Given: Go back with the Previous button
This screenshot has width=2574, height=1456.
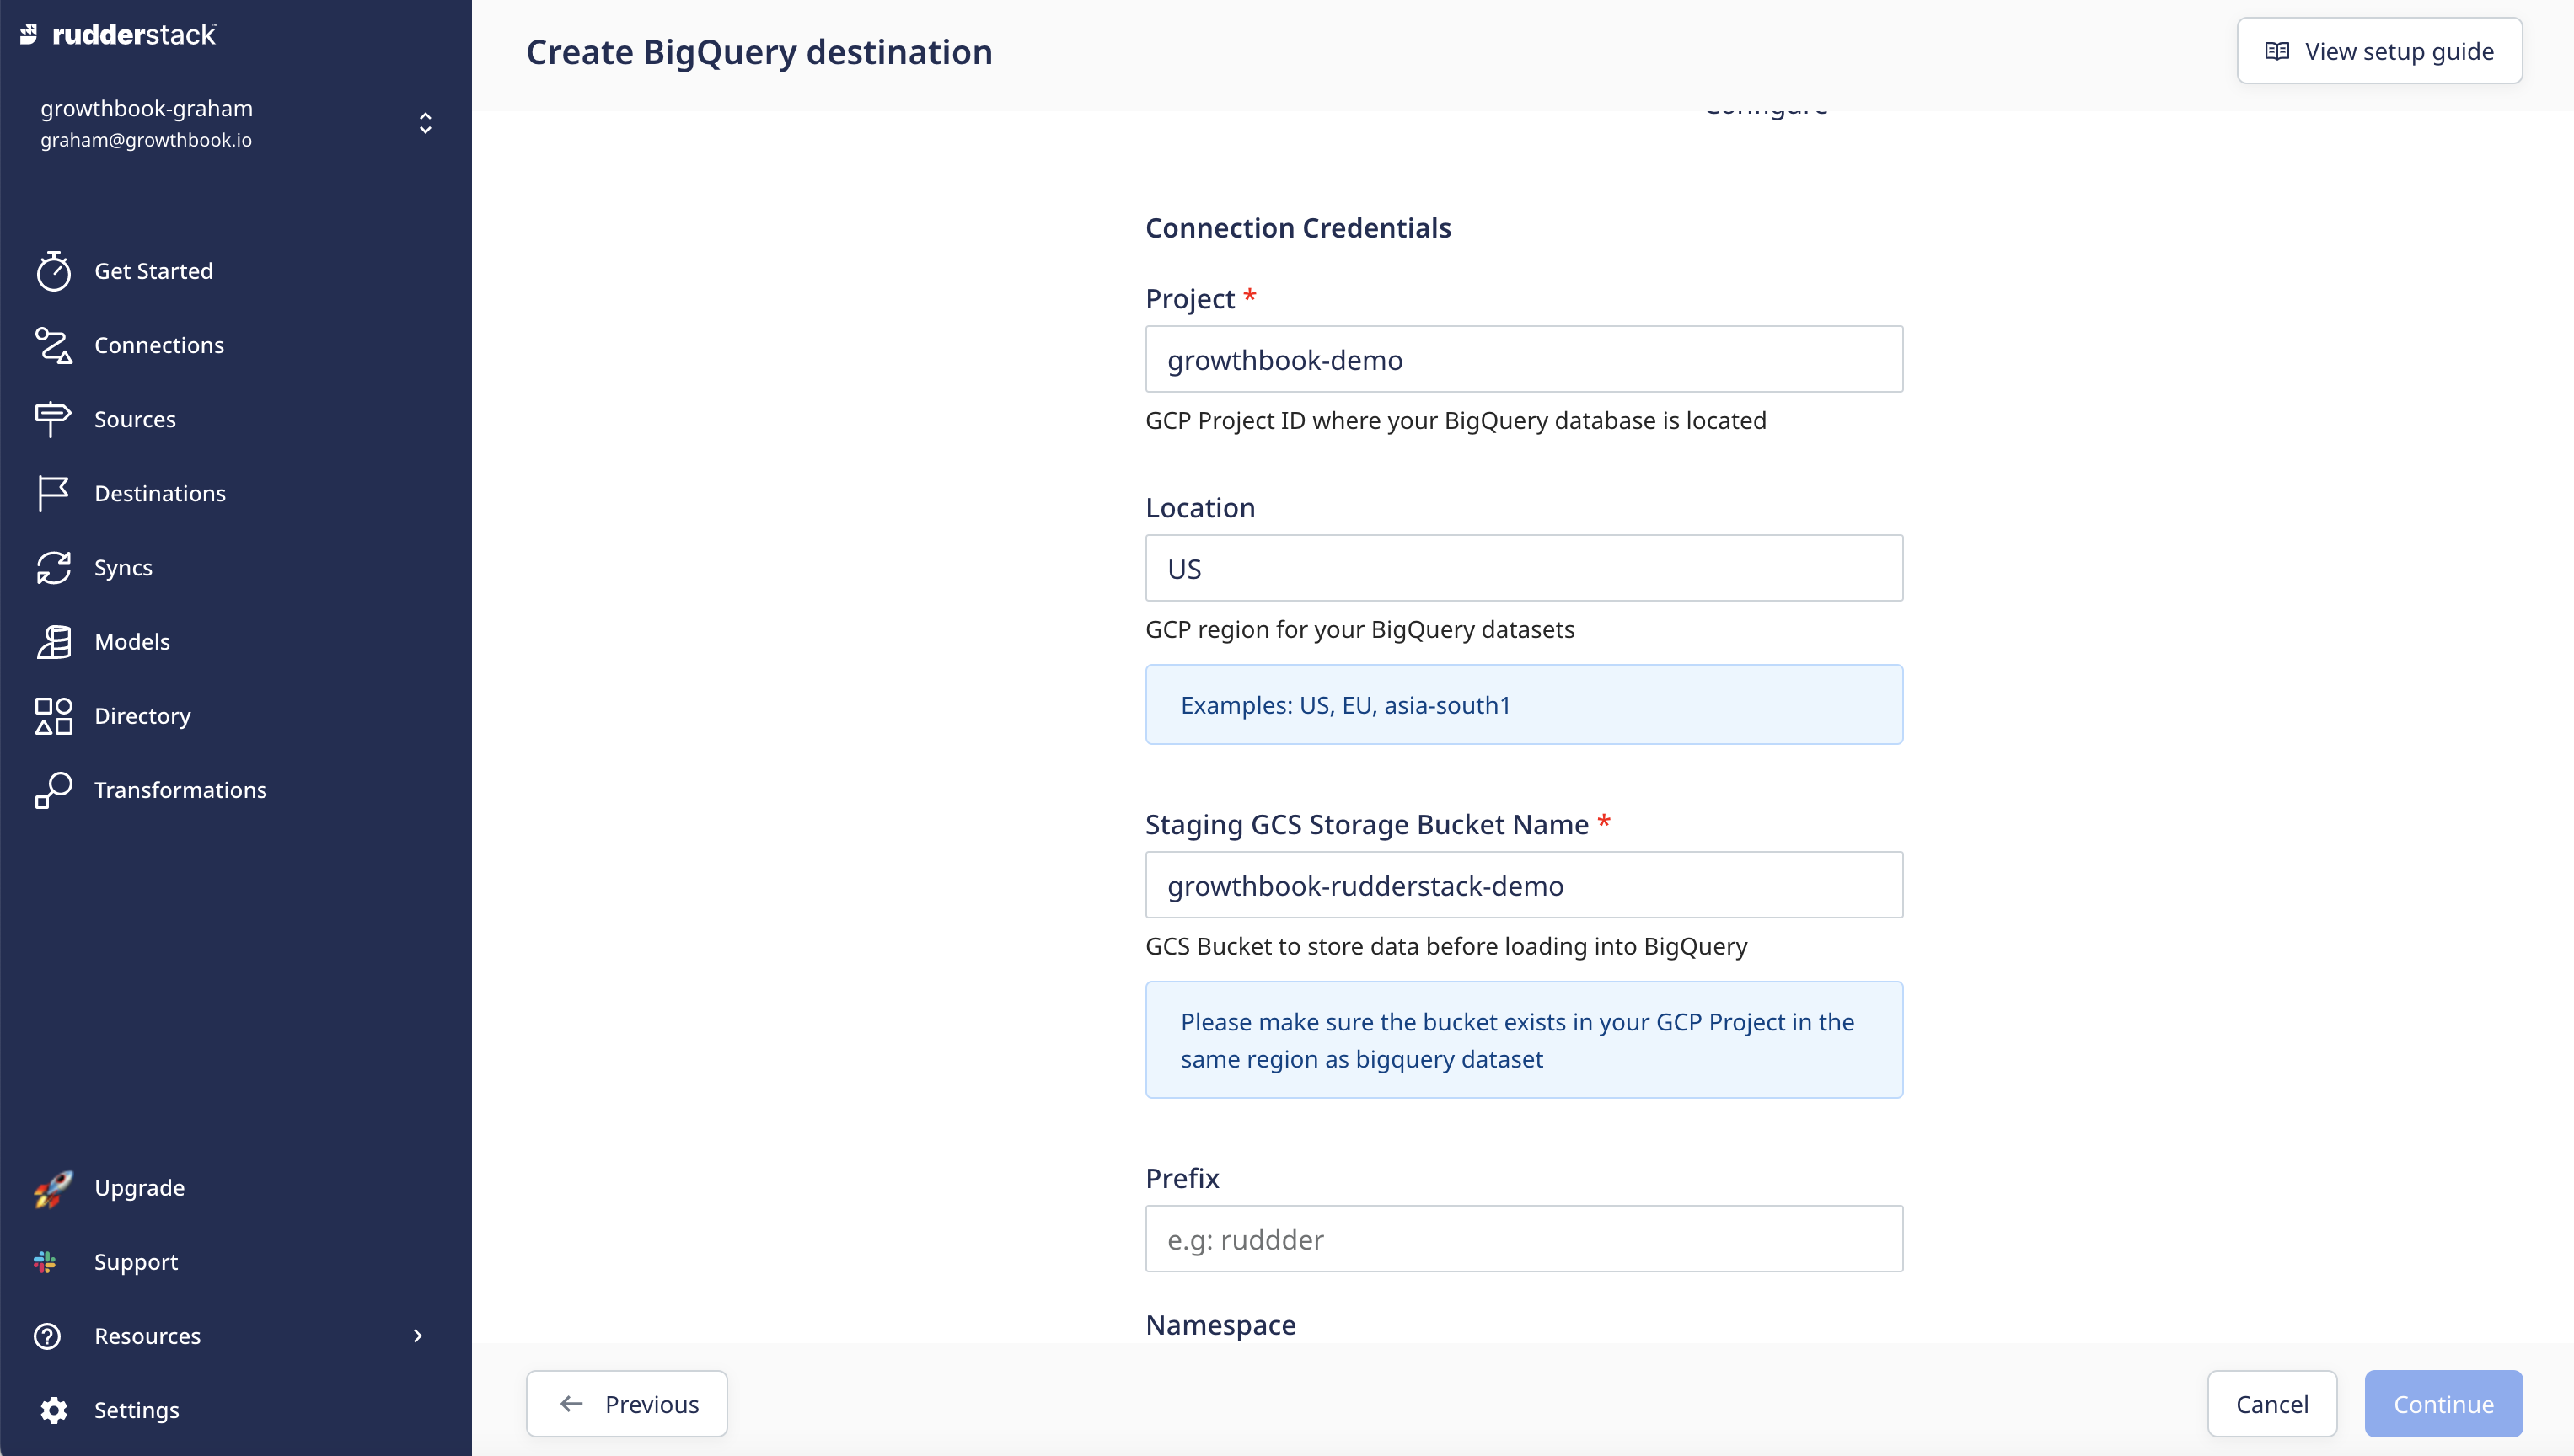Looking at the screenshot, I should (627, 1404).
